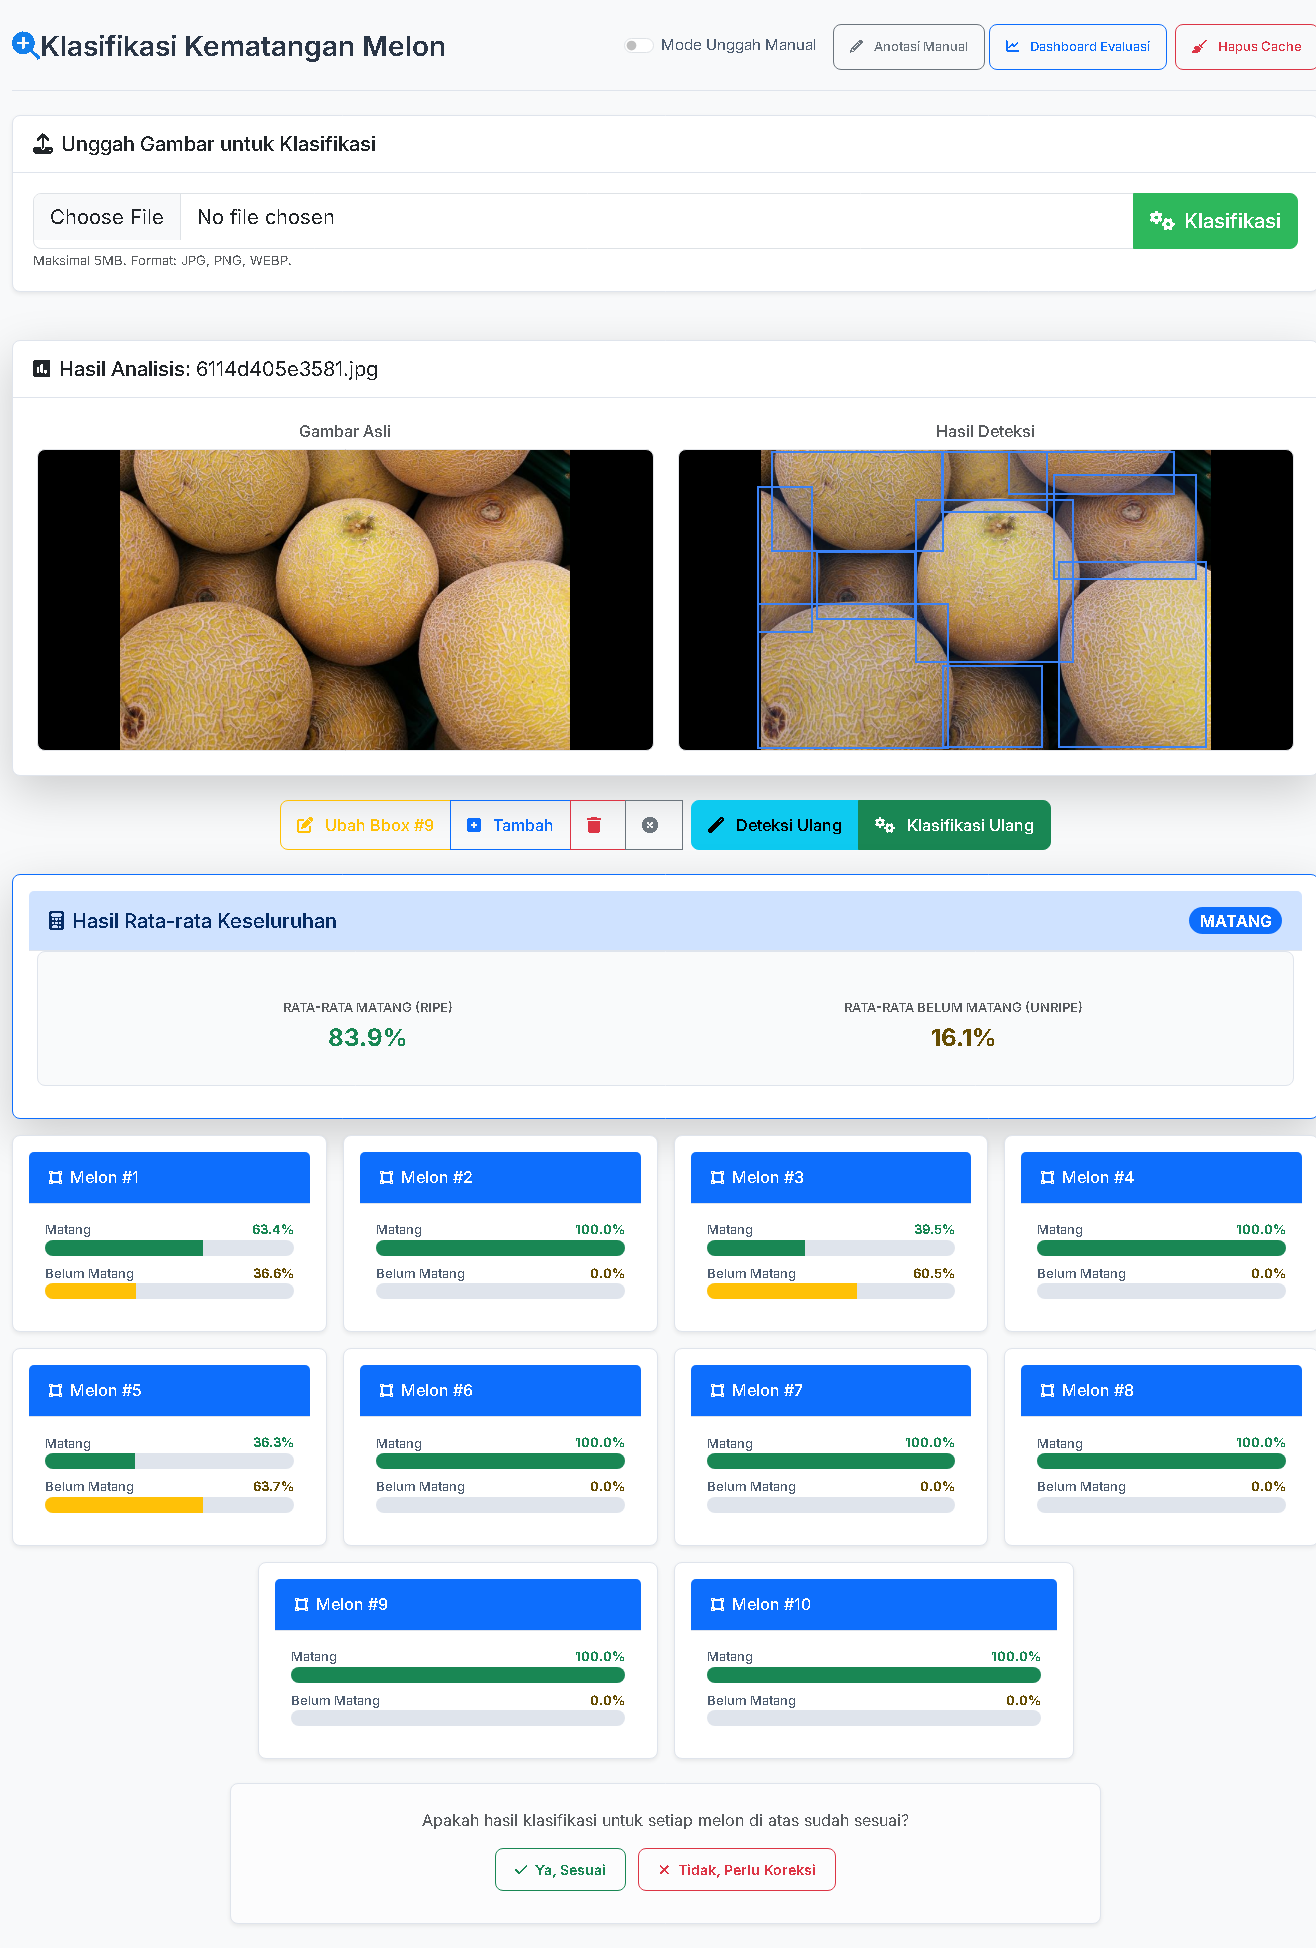Click bounding box icon in Melon #7 header
The width and height of the screenshot is (1316, 1948).
[717, 1391]
